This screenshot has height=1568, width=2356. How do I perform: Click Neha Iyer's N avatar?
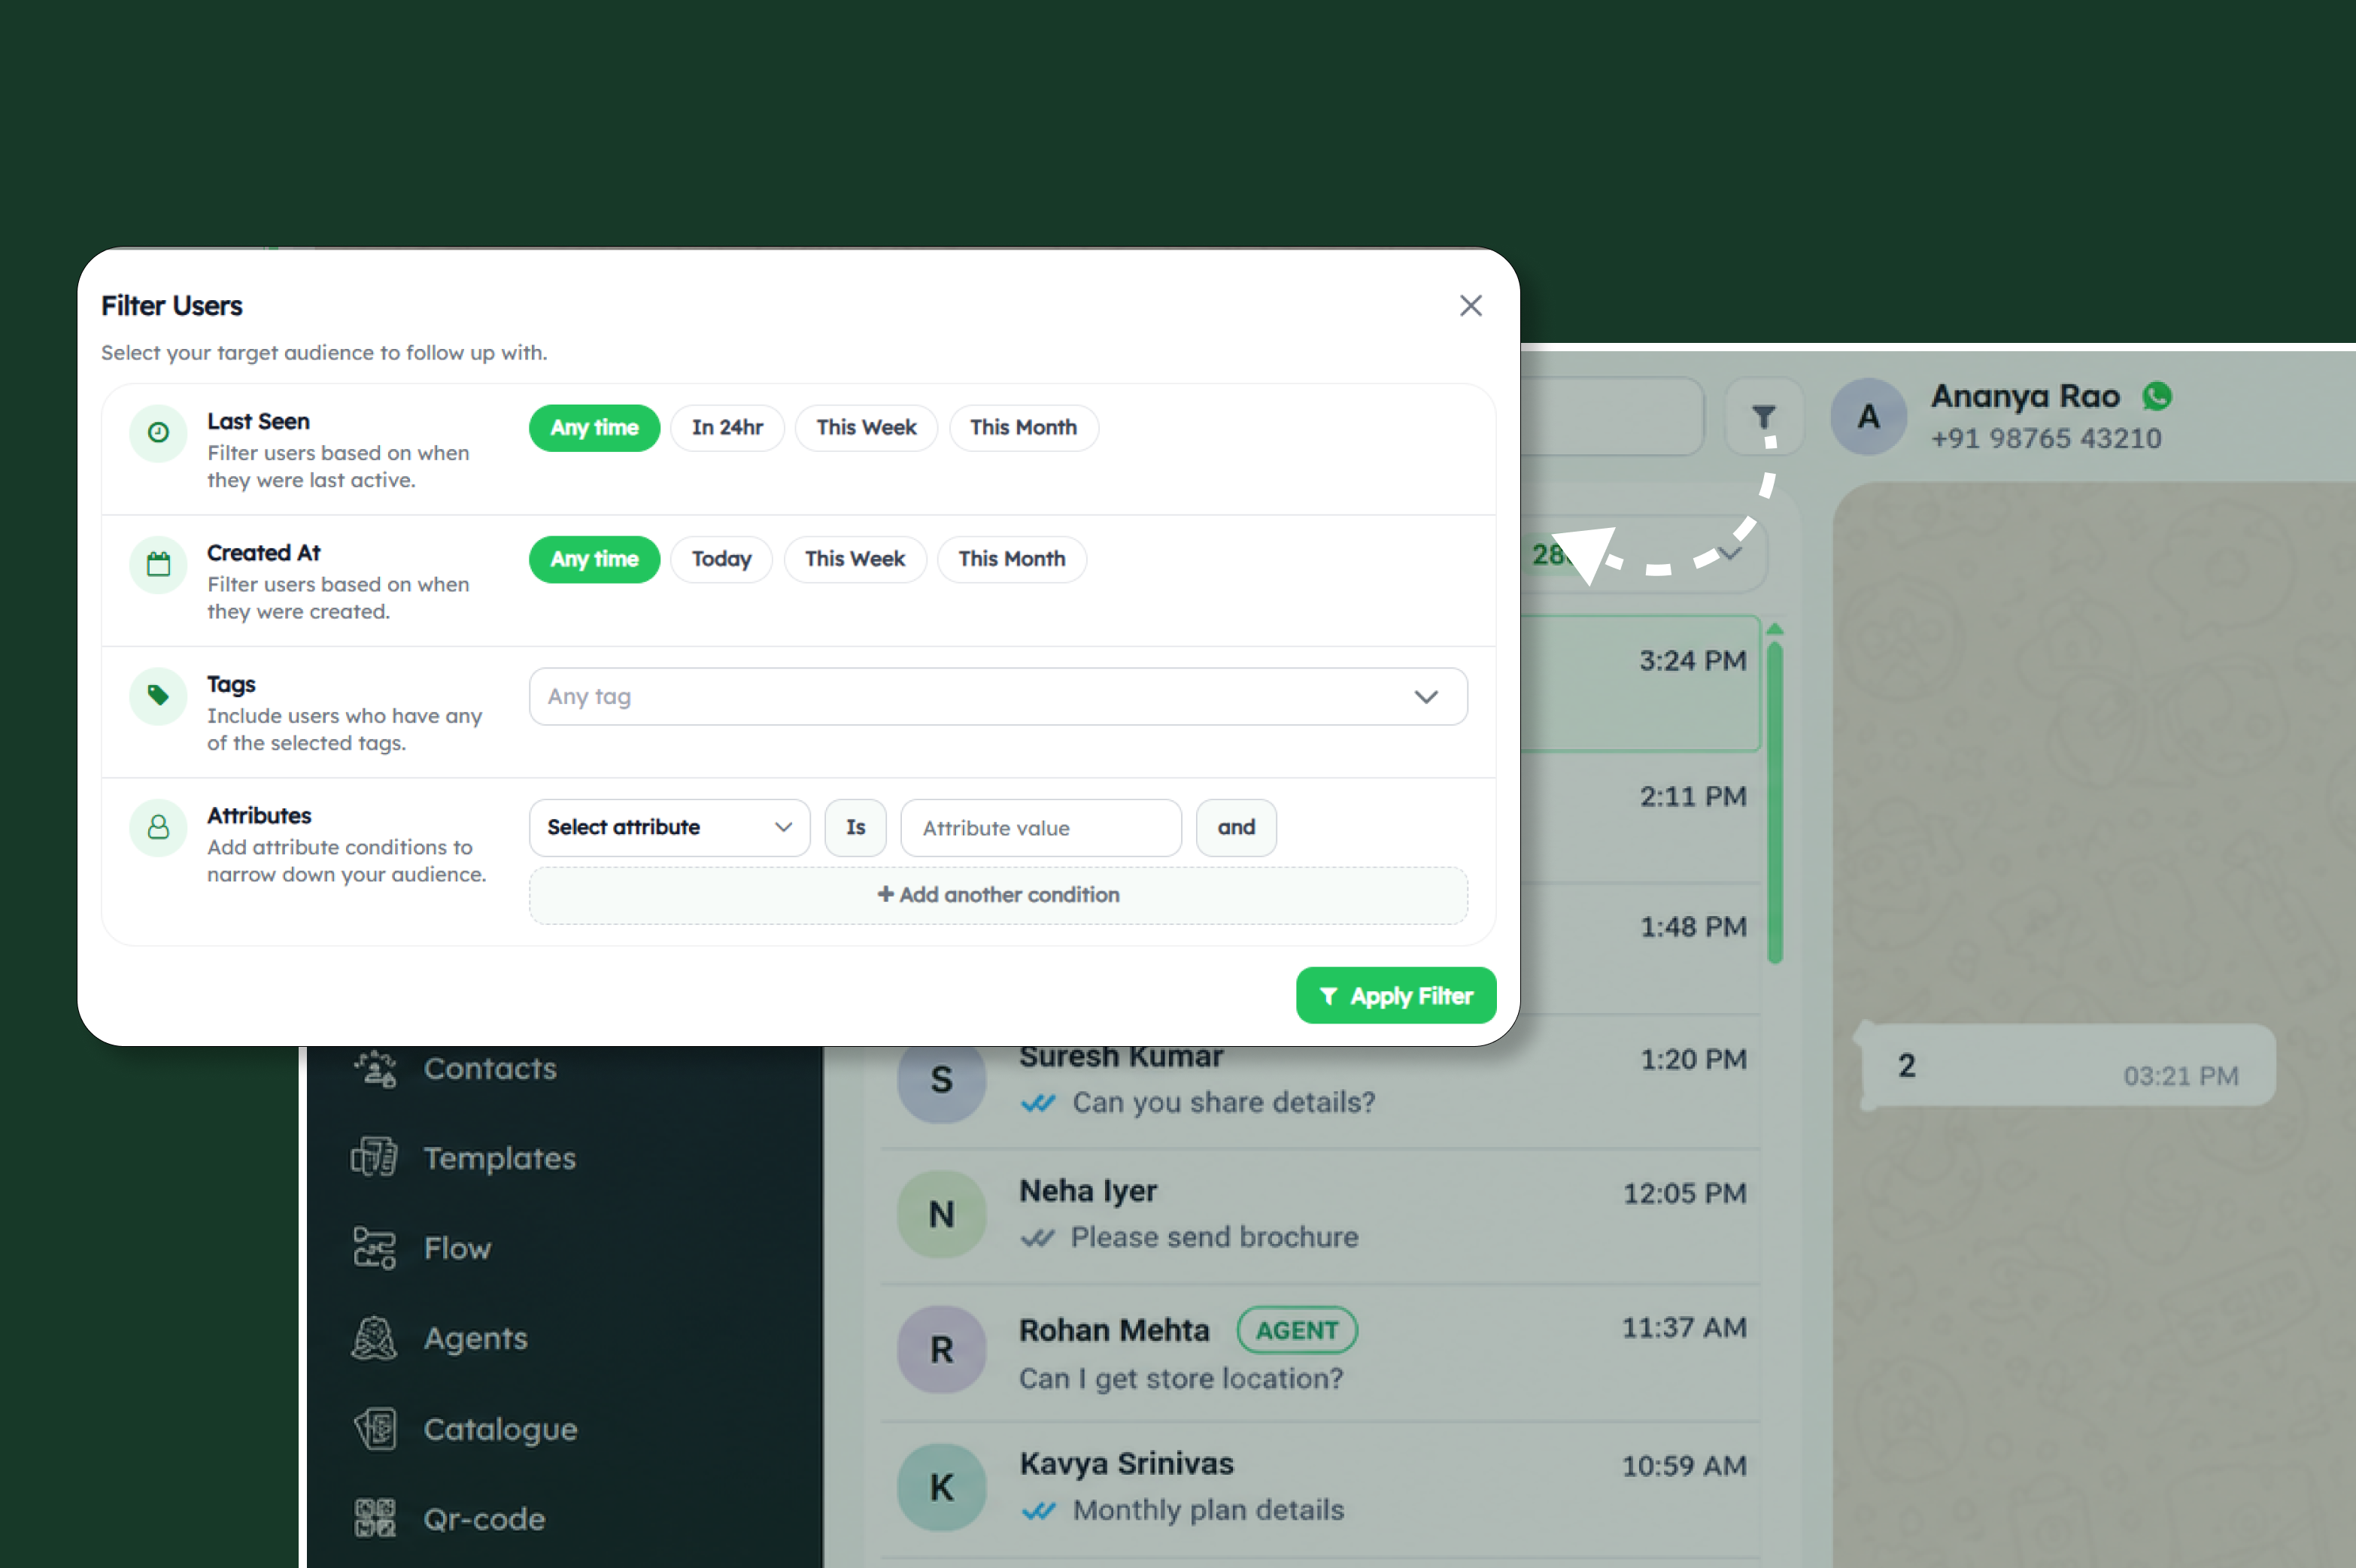941,1214
